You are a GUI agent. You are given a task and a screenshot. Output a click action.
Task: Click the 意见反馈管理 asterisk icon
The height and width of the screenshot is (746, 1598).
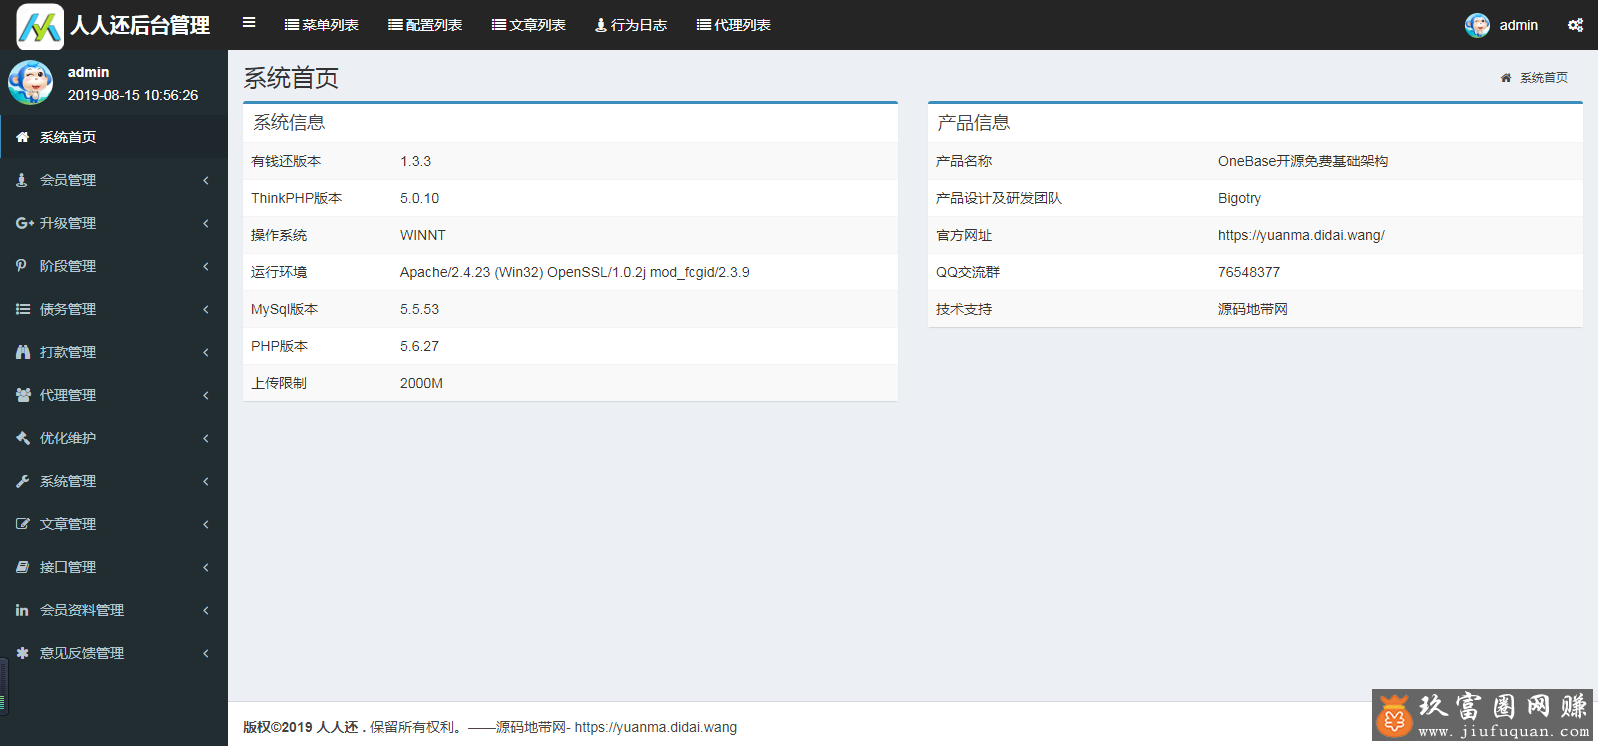(x=22, y=653)
